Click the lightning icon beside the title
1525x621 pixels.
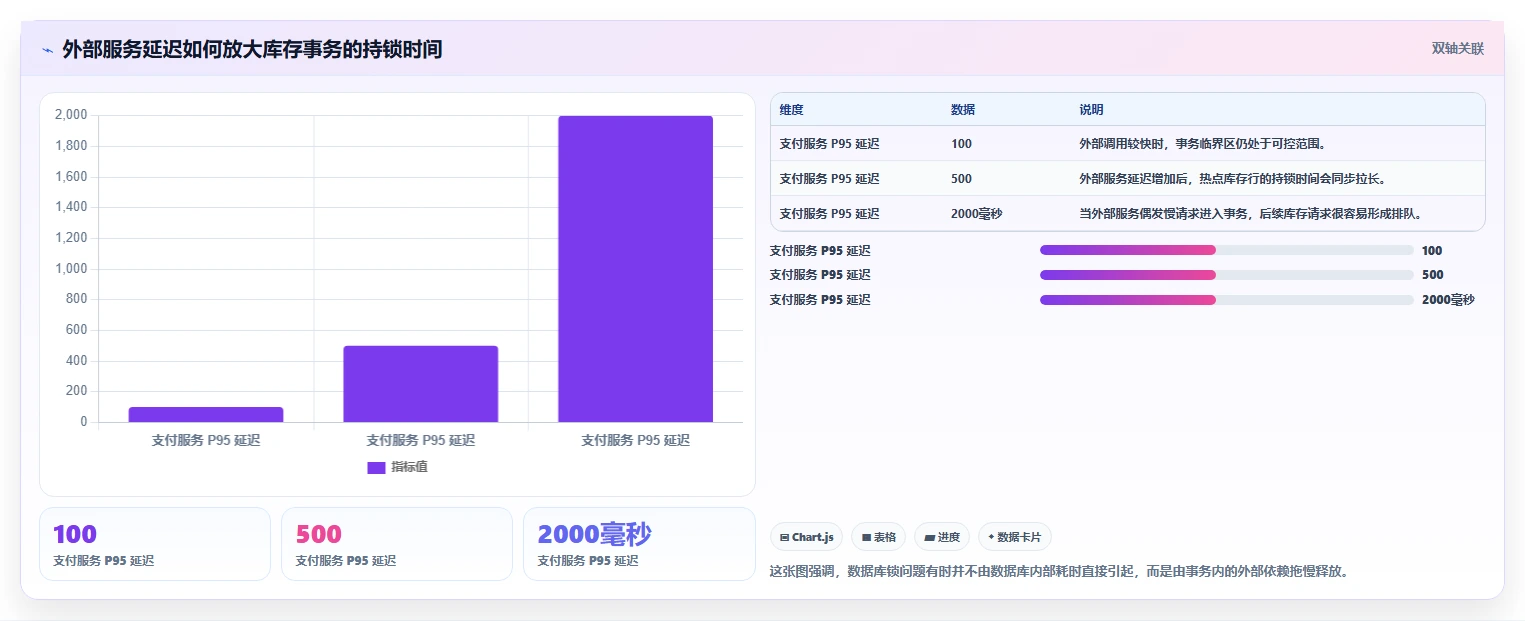coord(48,50)
